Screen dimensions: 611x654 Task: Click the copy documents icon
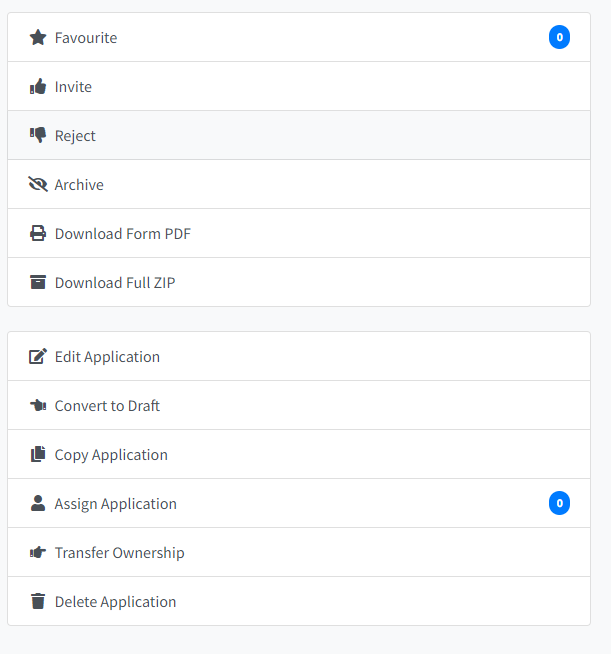click(38, 454)
